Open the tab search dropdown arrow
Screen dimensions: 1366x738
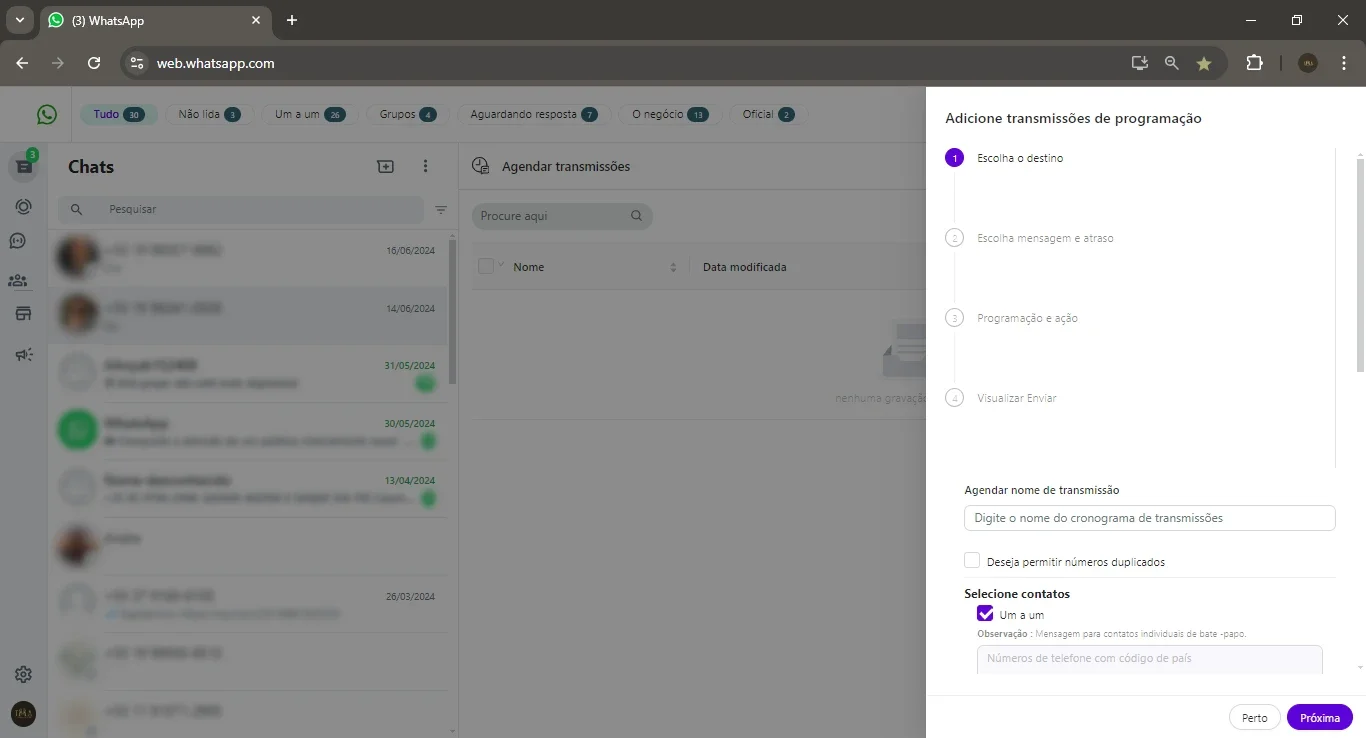[19, 20]
